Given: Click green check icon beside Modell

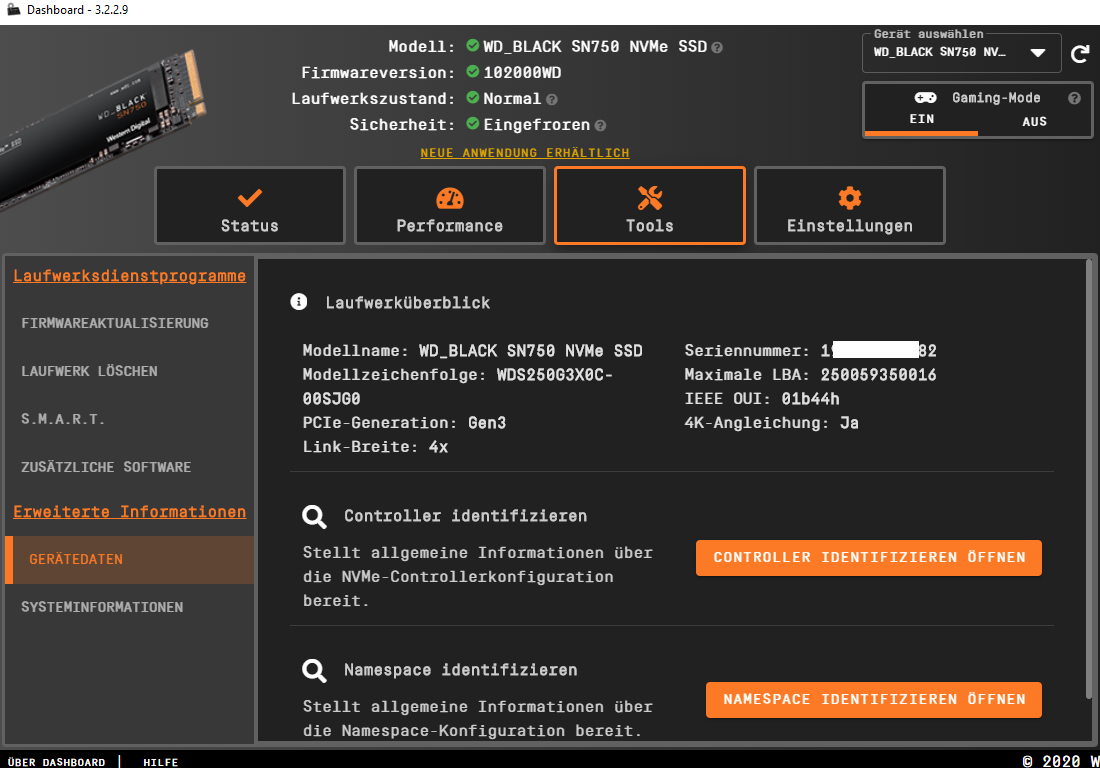Looking at the screenshot, I should pos(473,46).
